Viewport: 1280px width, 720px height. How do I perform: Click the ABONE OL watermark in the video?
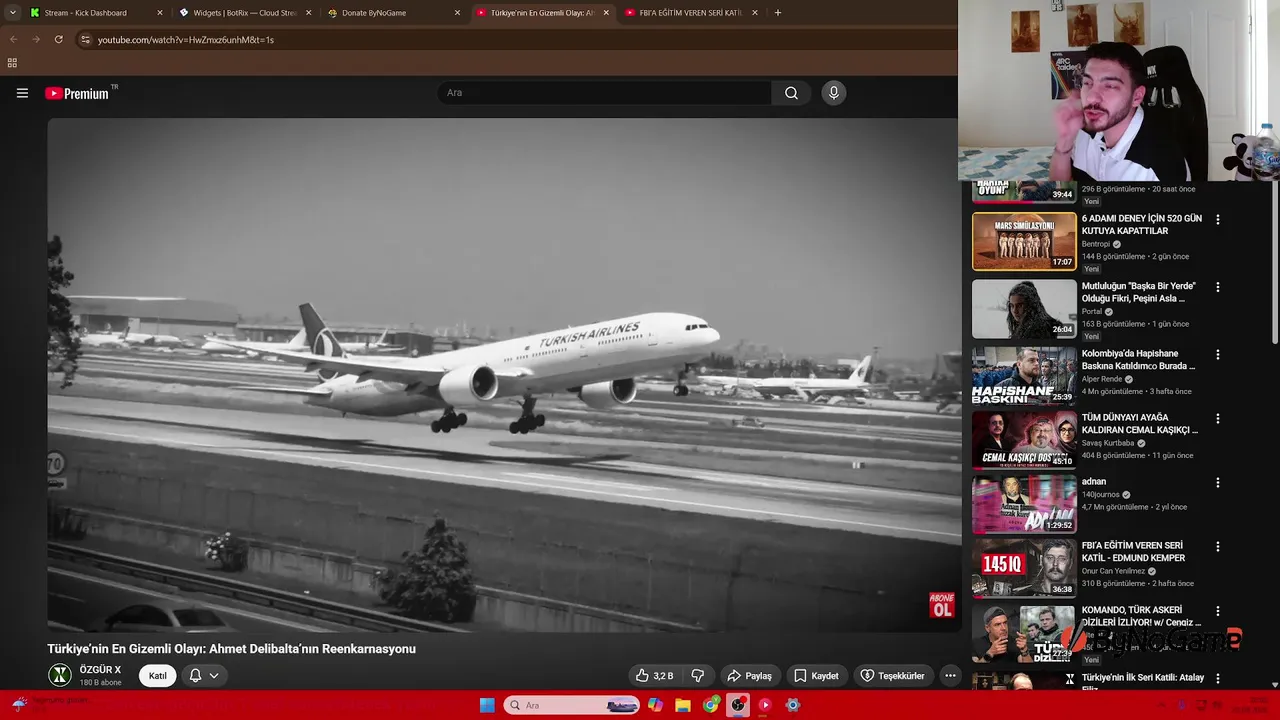(941, 605)
